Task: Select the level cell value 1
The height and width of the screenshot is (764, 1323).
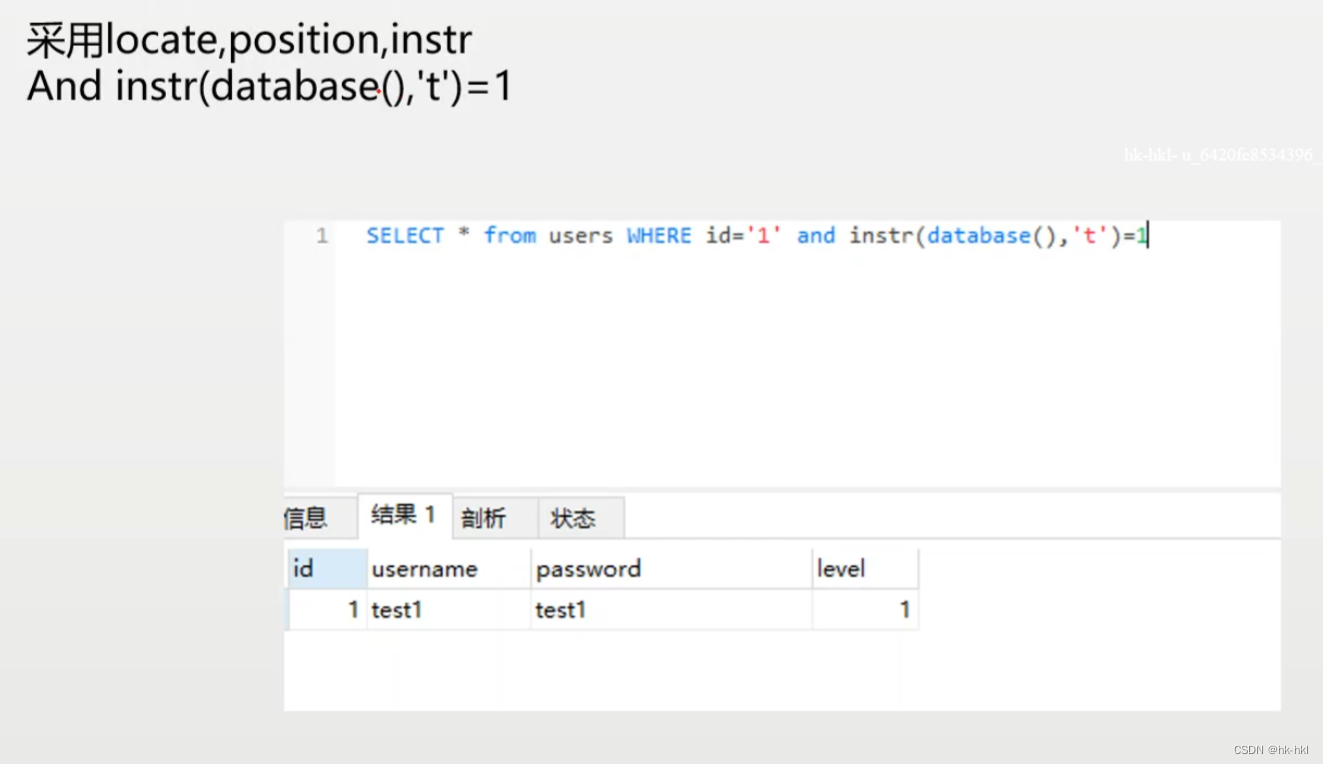Action: click(x=865, y=610)
